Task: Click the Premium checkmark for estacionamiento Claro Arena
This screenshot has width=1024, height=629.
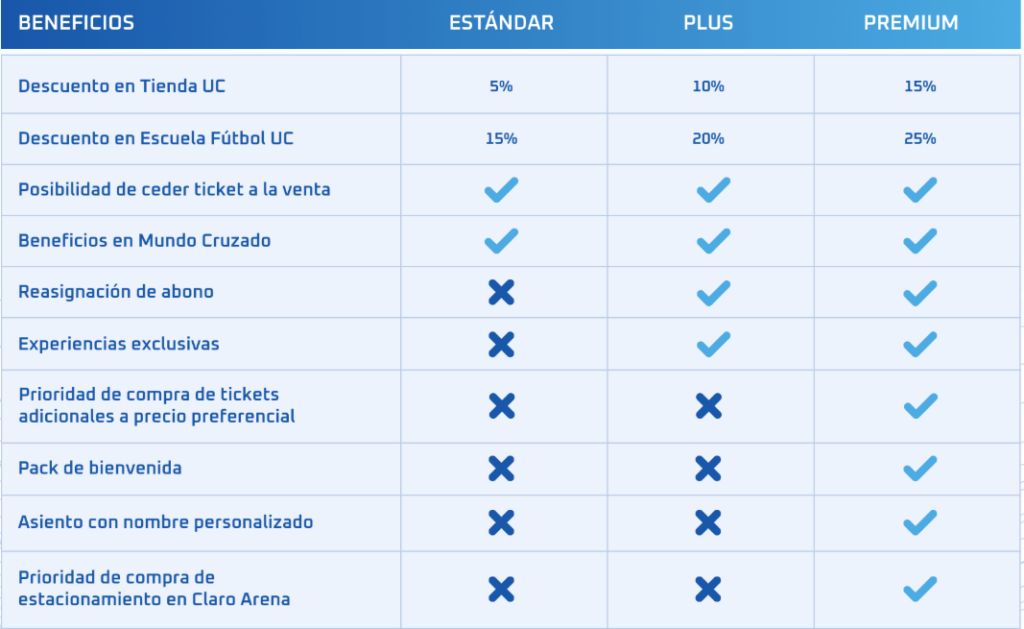Action: click(x=919, y=589)
